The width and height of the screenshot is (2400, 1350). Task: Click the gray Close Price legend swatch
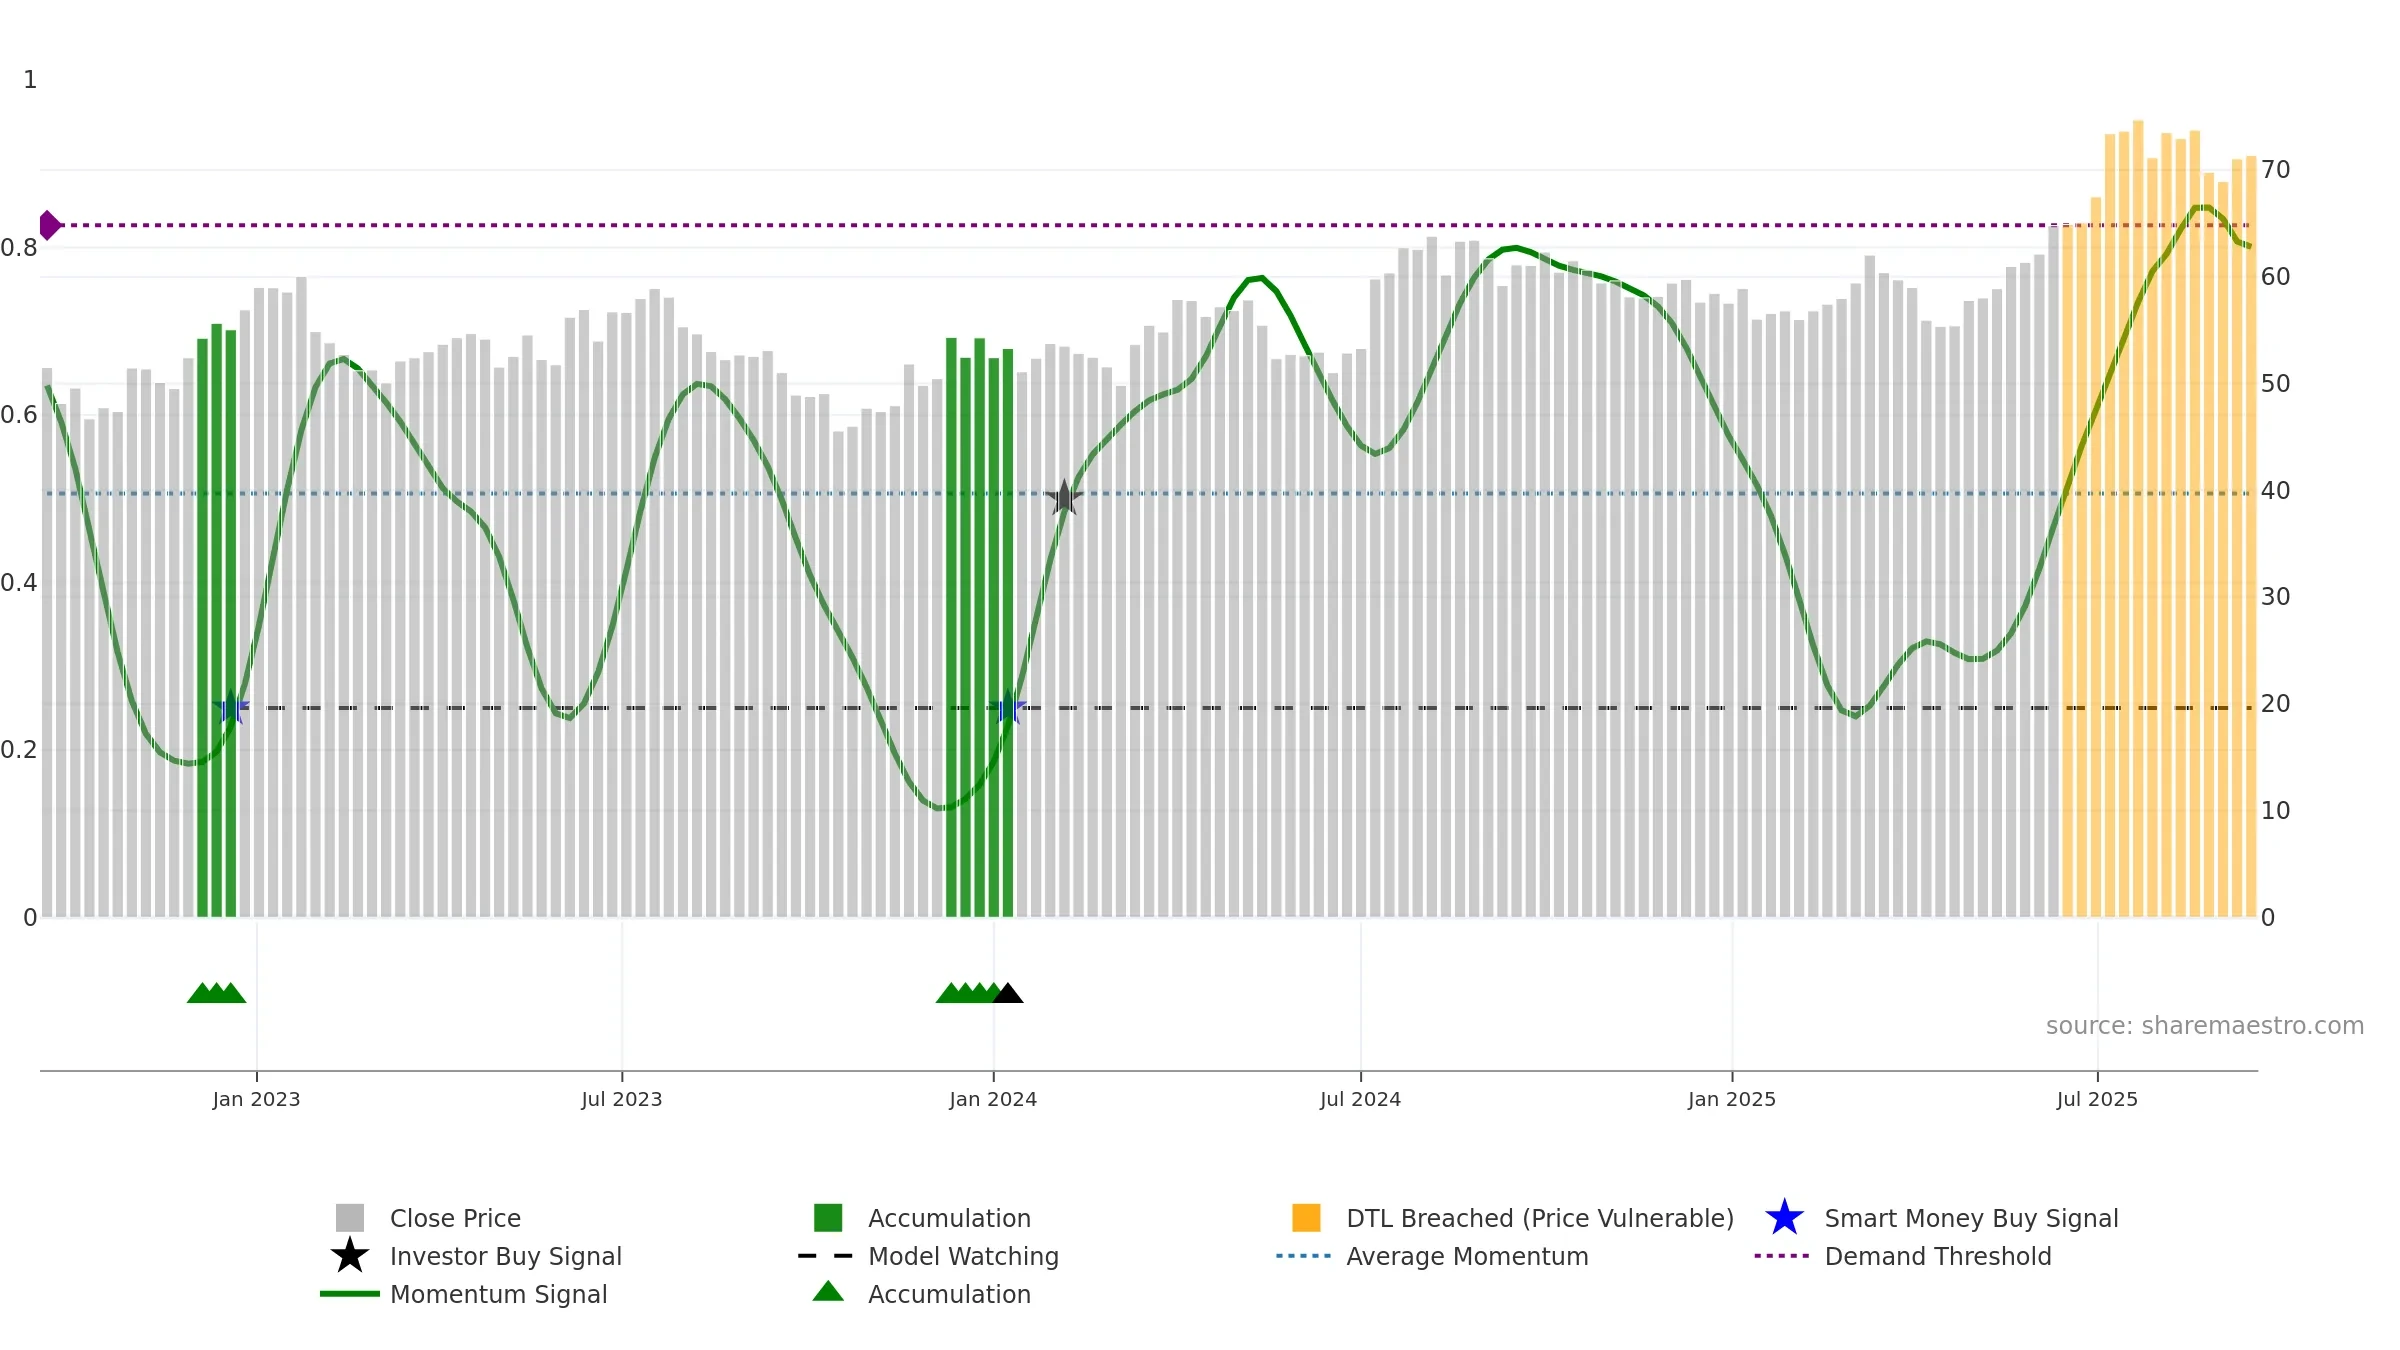point(349,1217)
